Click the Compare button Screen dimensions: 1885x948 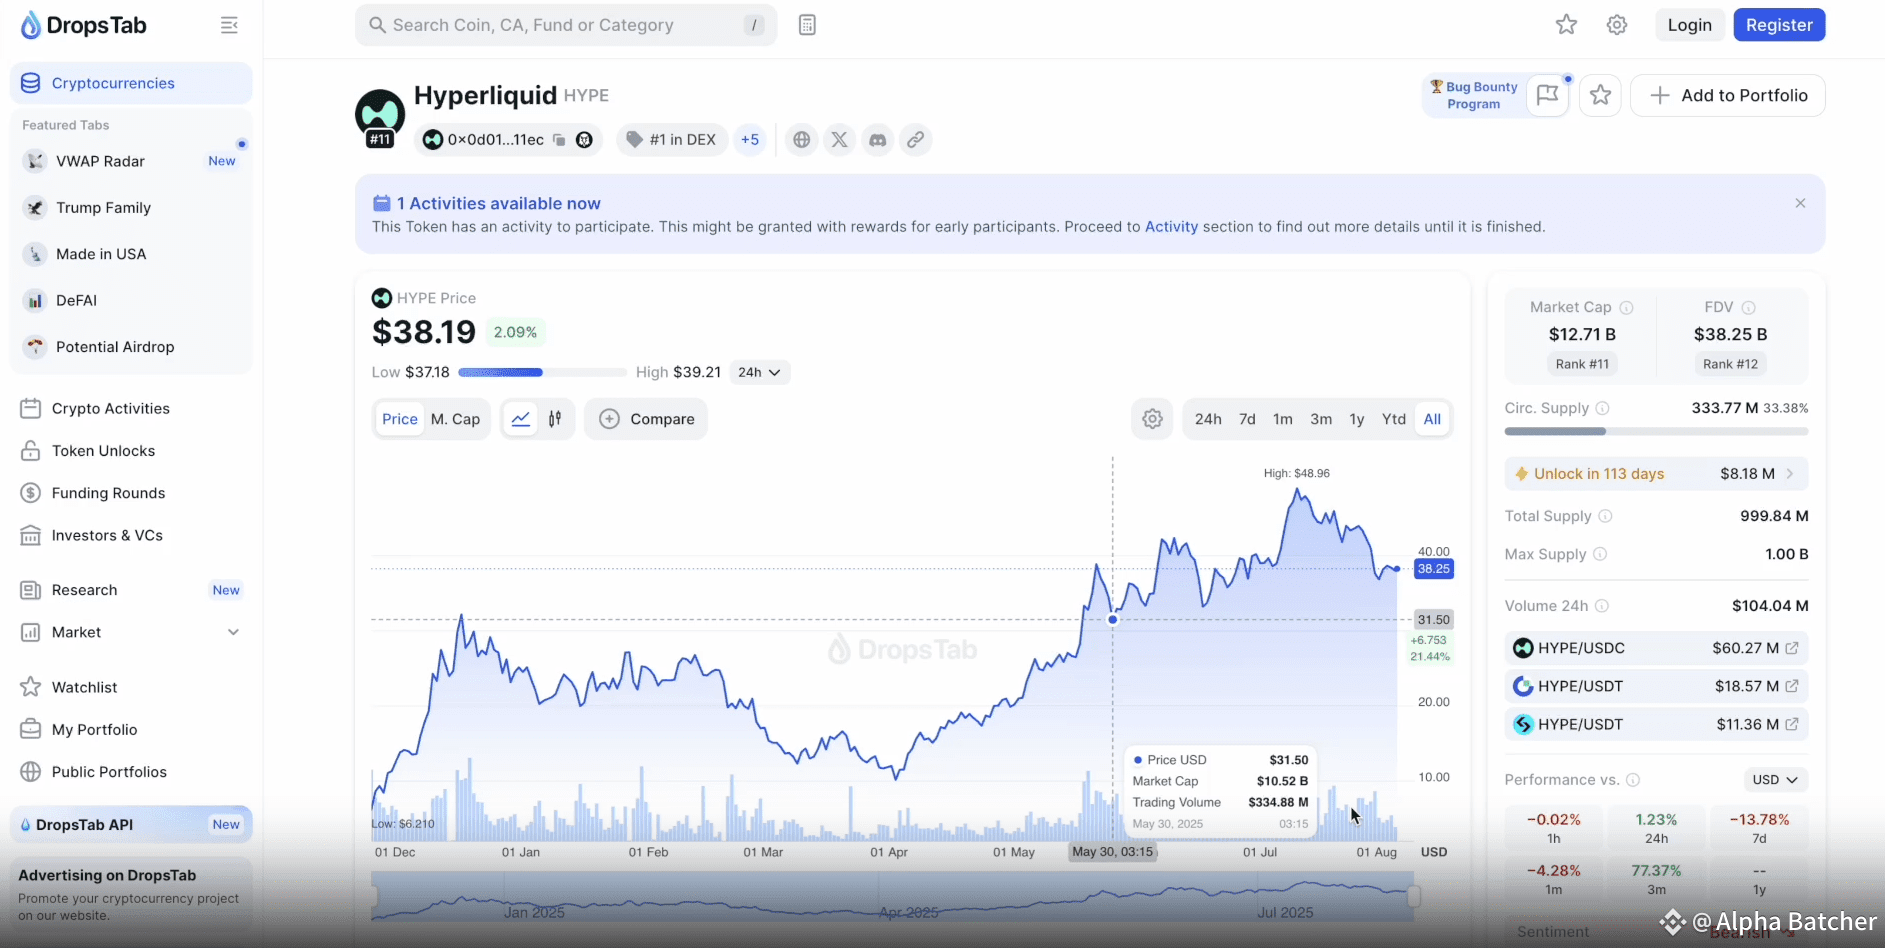pos(646,419)
